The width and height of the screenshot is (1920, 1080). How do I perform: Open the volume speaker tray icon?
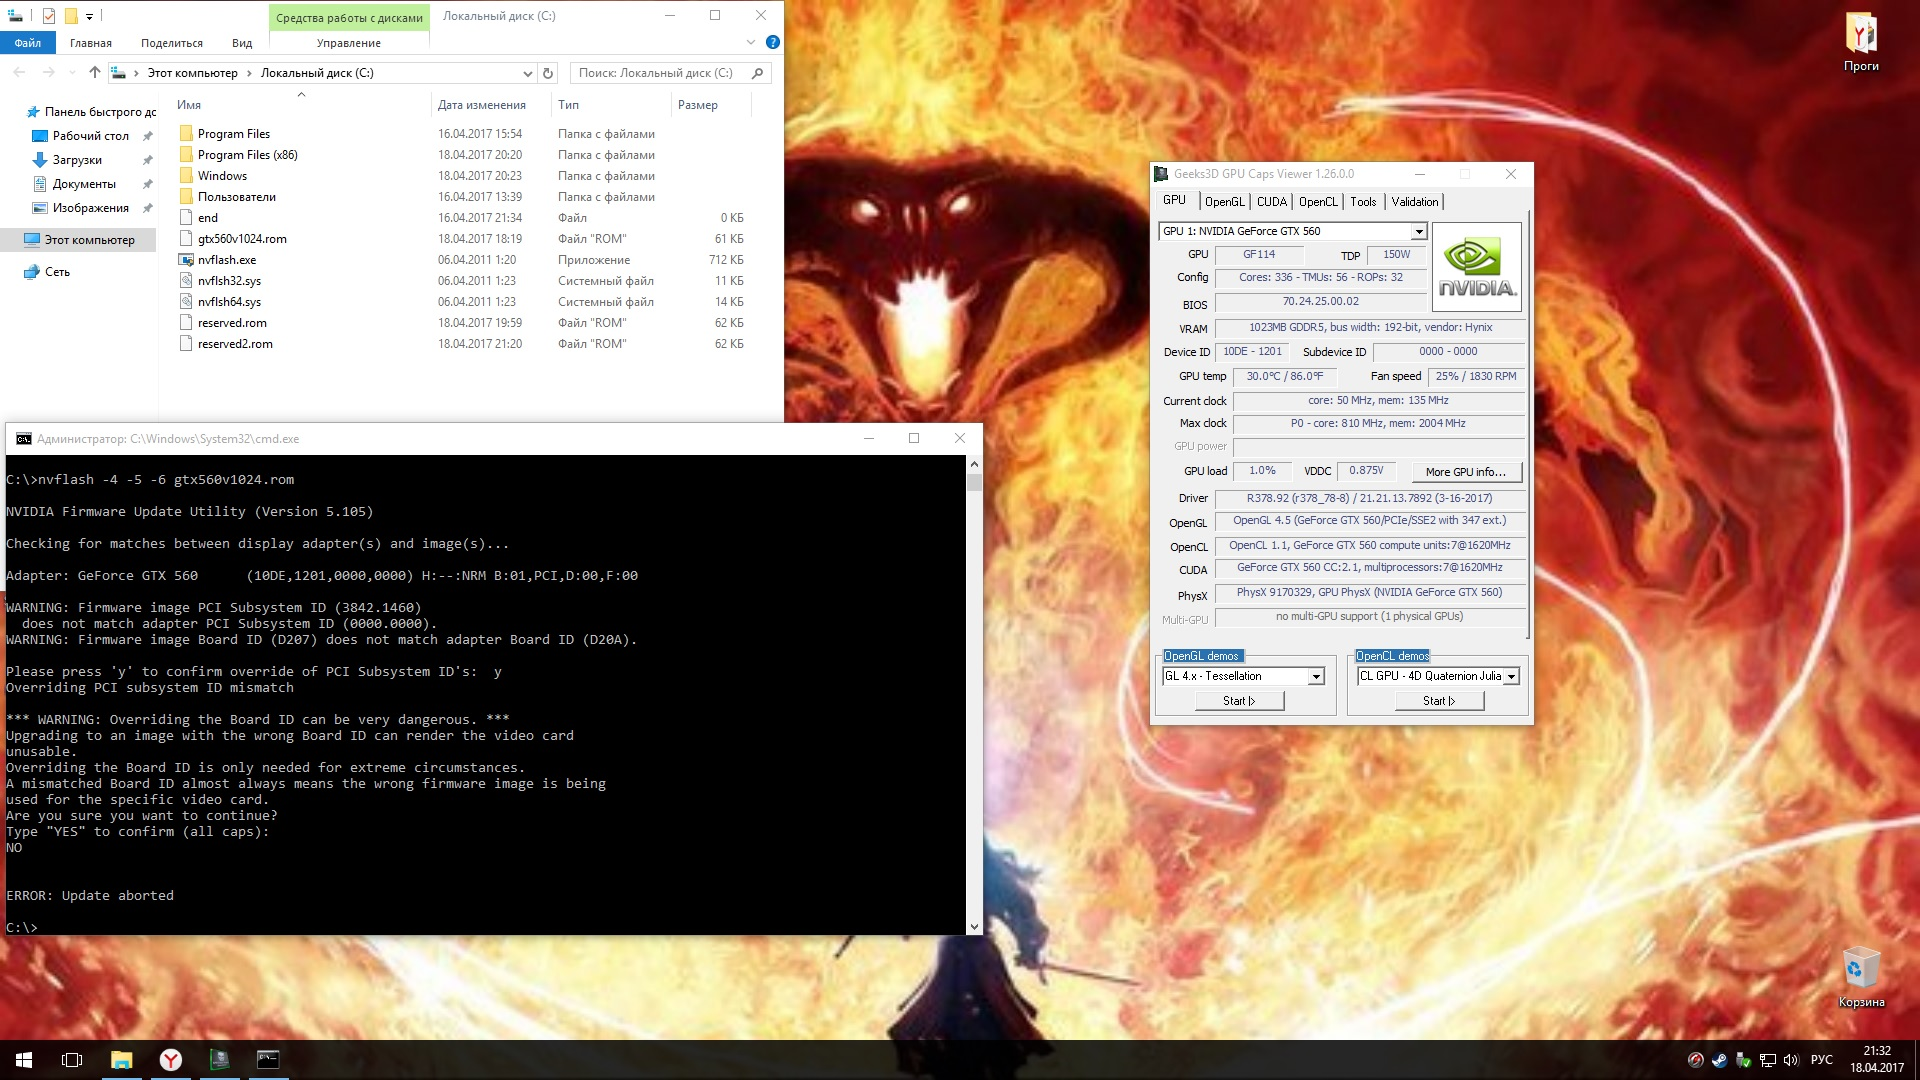(x=1790, y=1060)
